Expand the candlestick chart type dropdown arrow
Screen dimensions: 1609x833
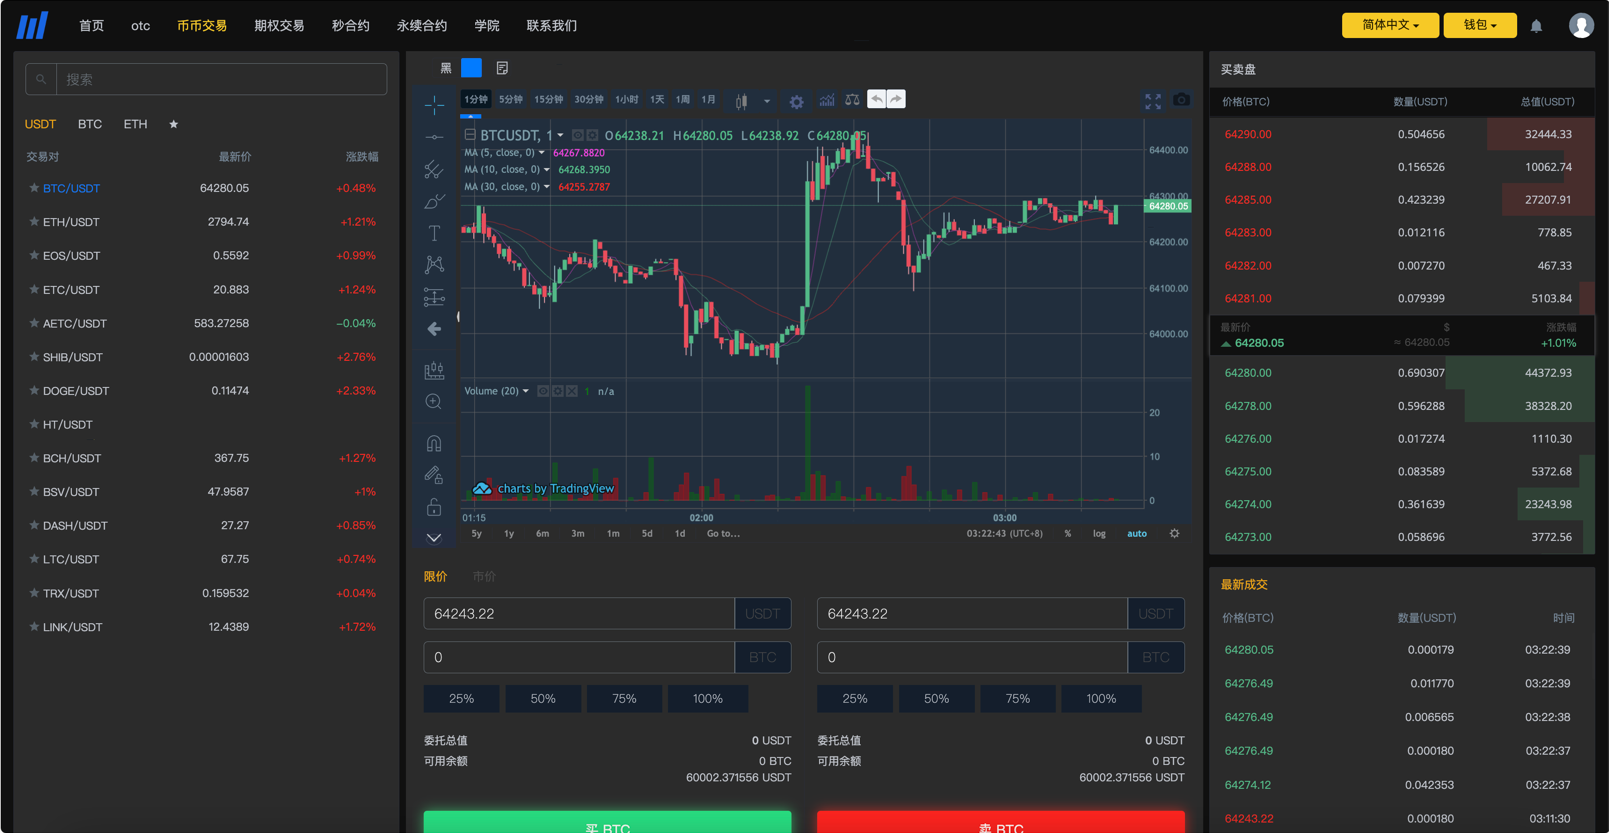[767, 101]
